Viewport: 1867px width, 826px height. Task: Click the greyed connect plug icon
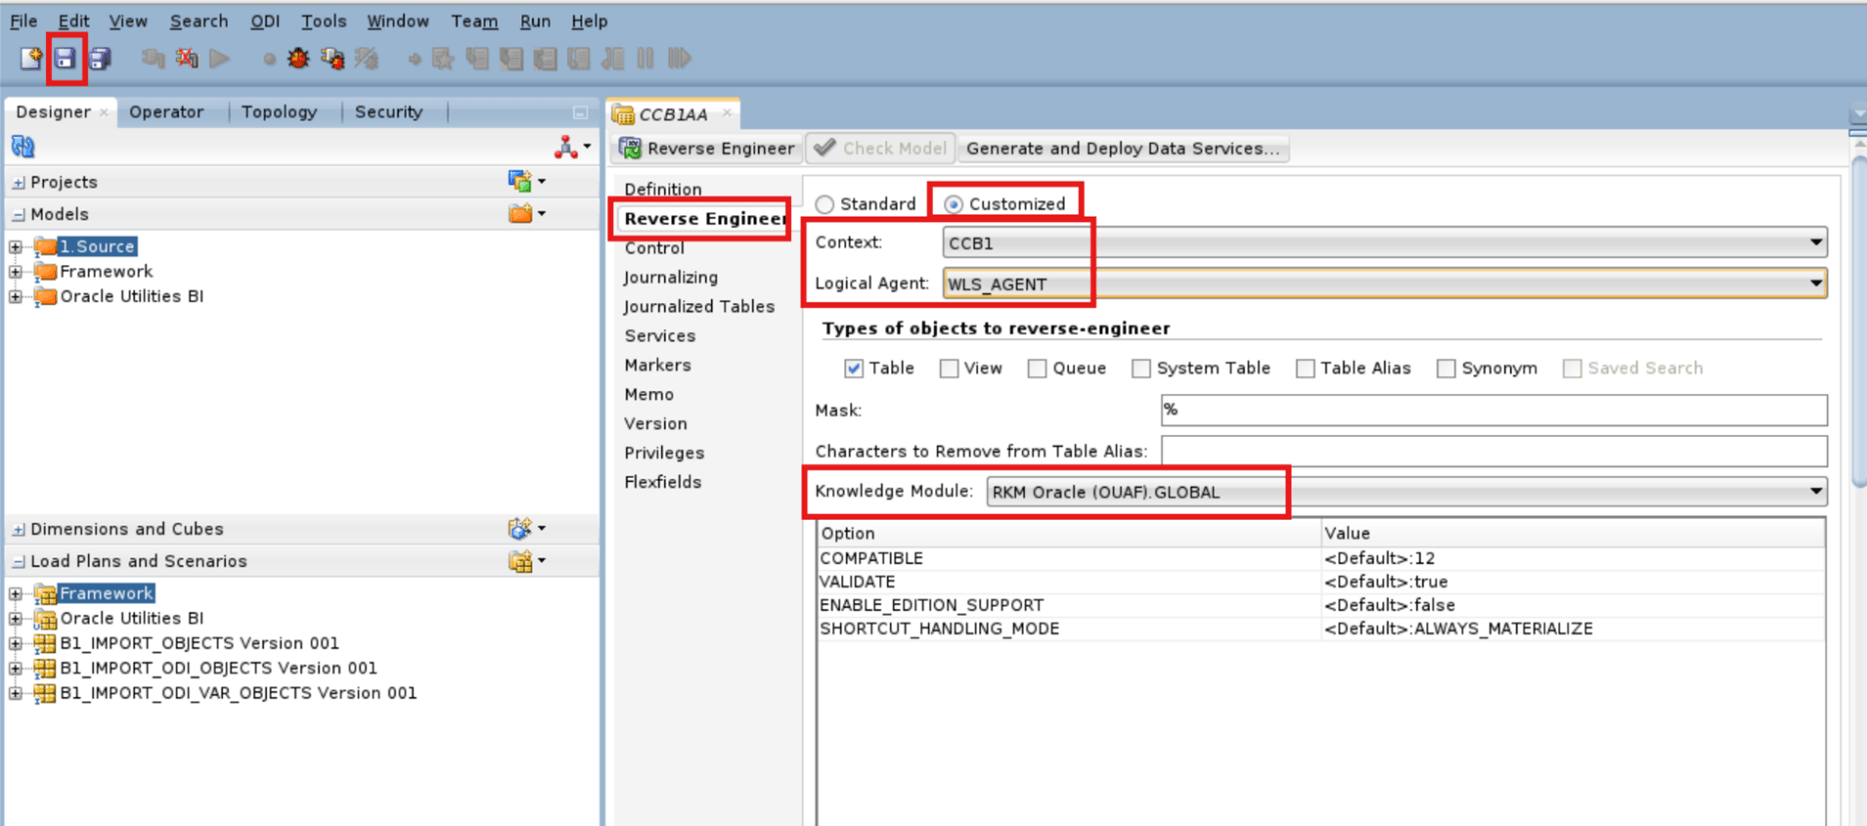click(x=153, y=58)
